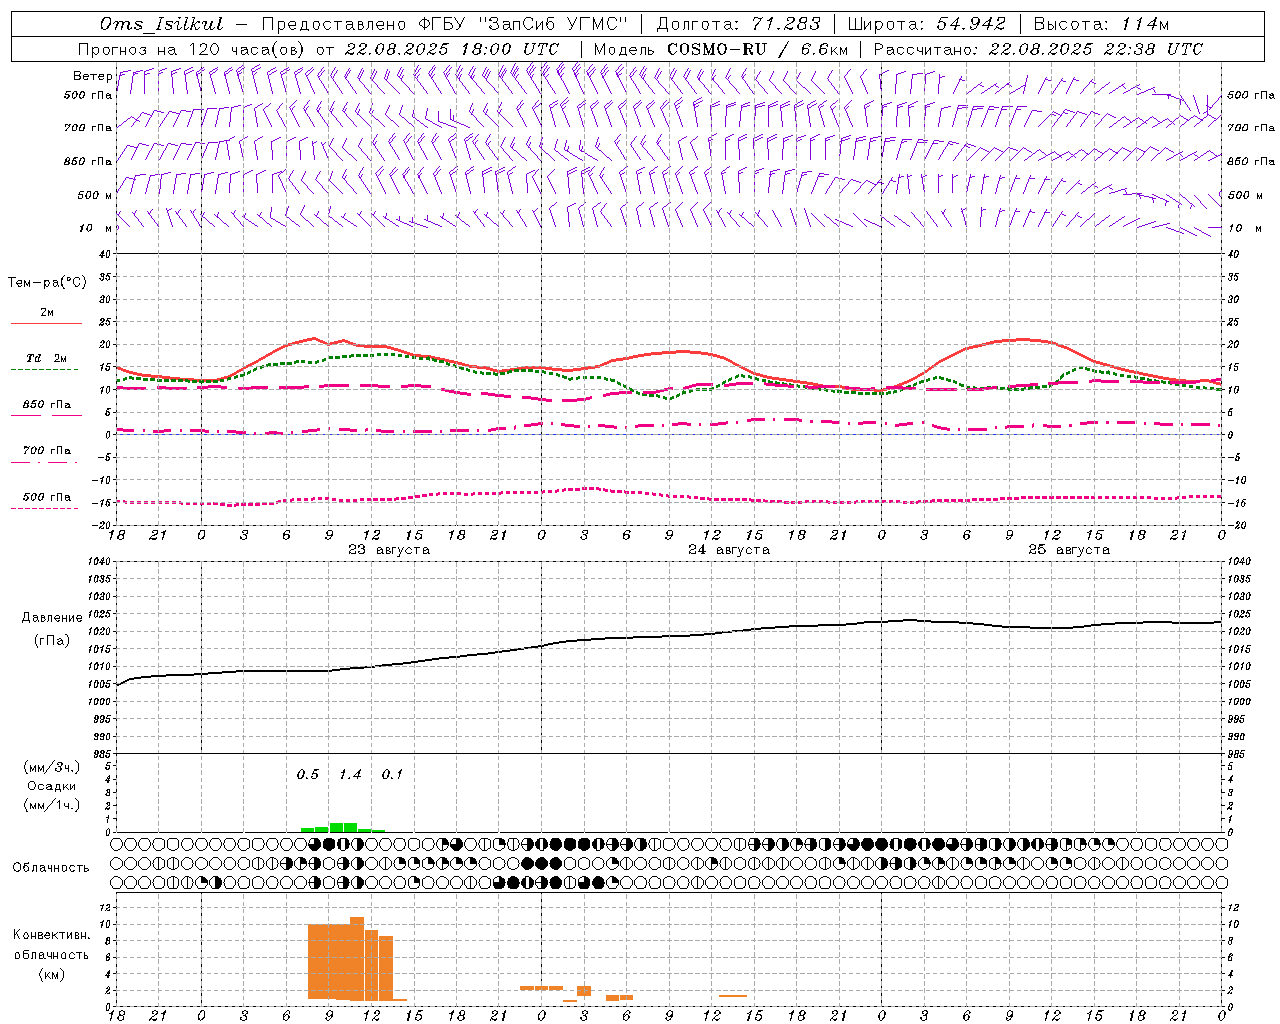Click the 23 августа date label

[389, 549]
